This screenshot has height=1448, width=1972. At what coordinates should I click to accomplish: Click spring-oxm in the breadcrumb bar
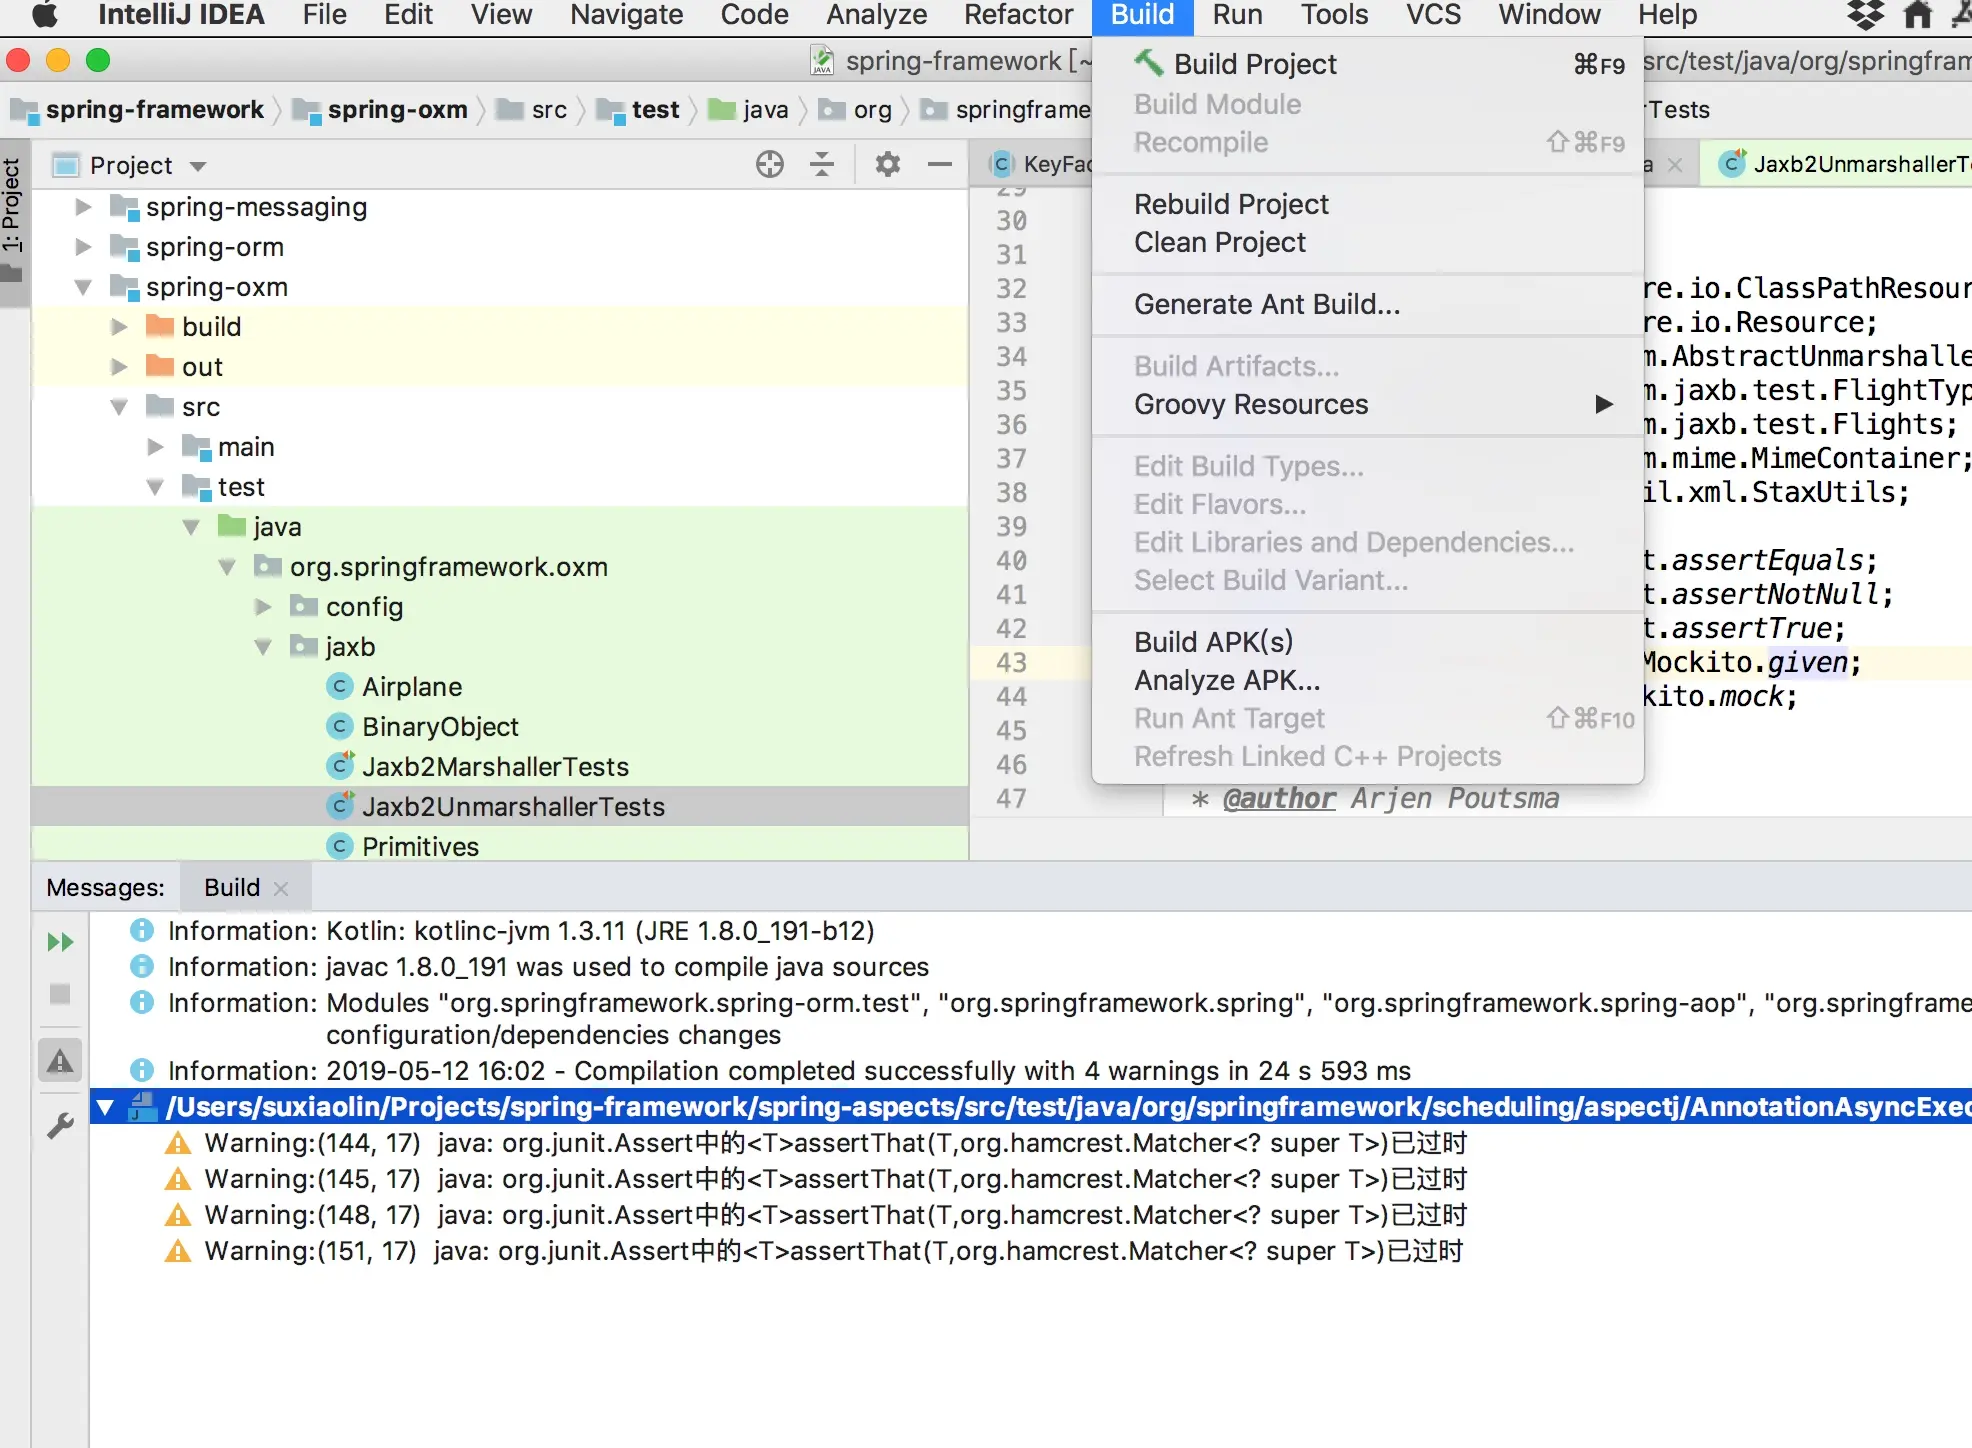pyautogui.click(x=397, y=110)
